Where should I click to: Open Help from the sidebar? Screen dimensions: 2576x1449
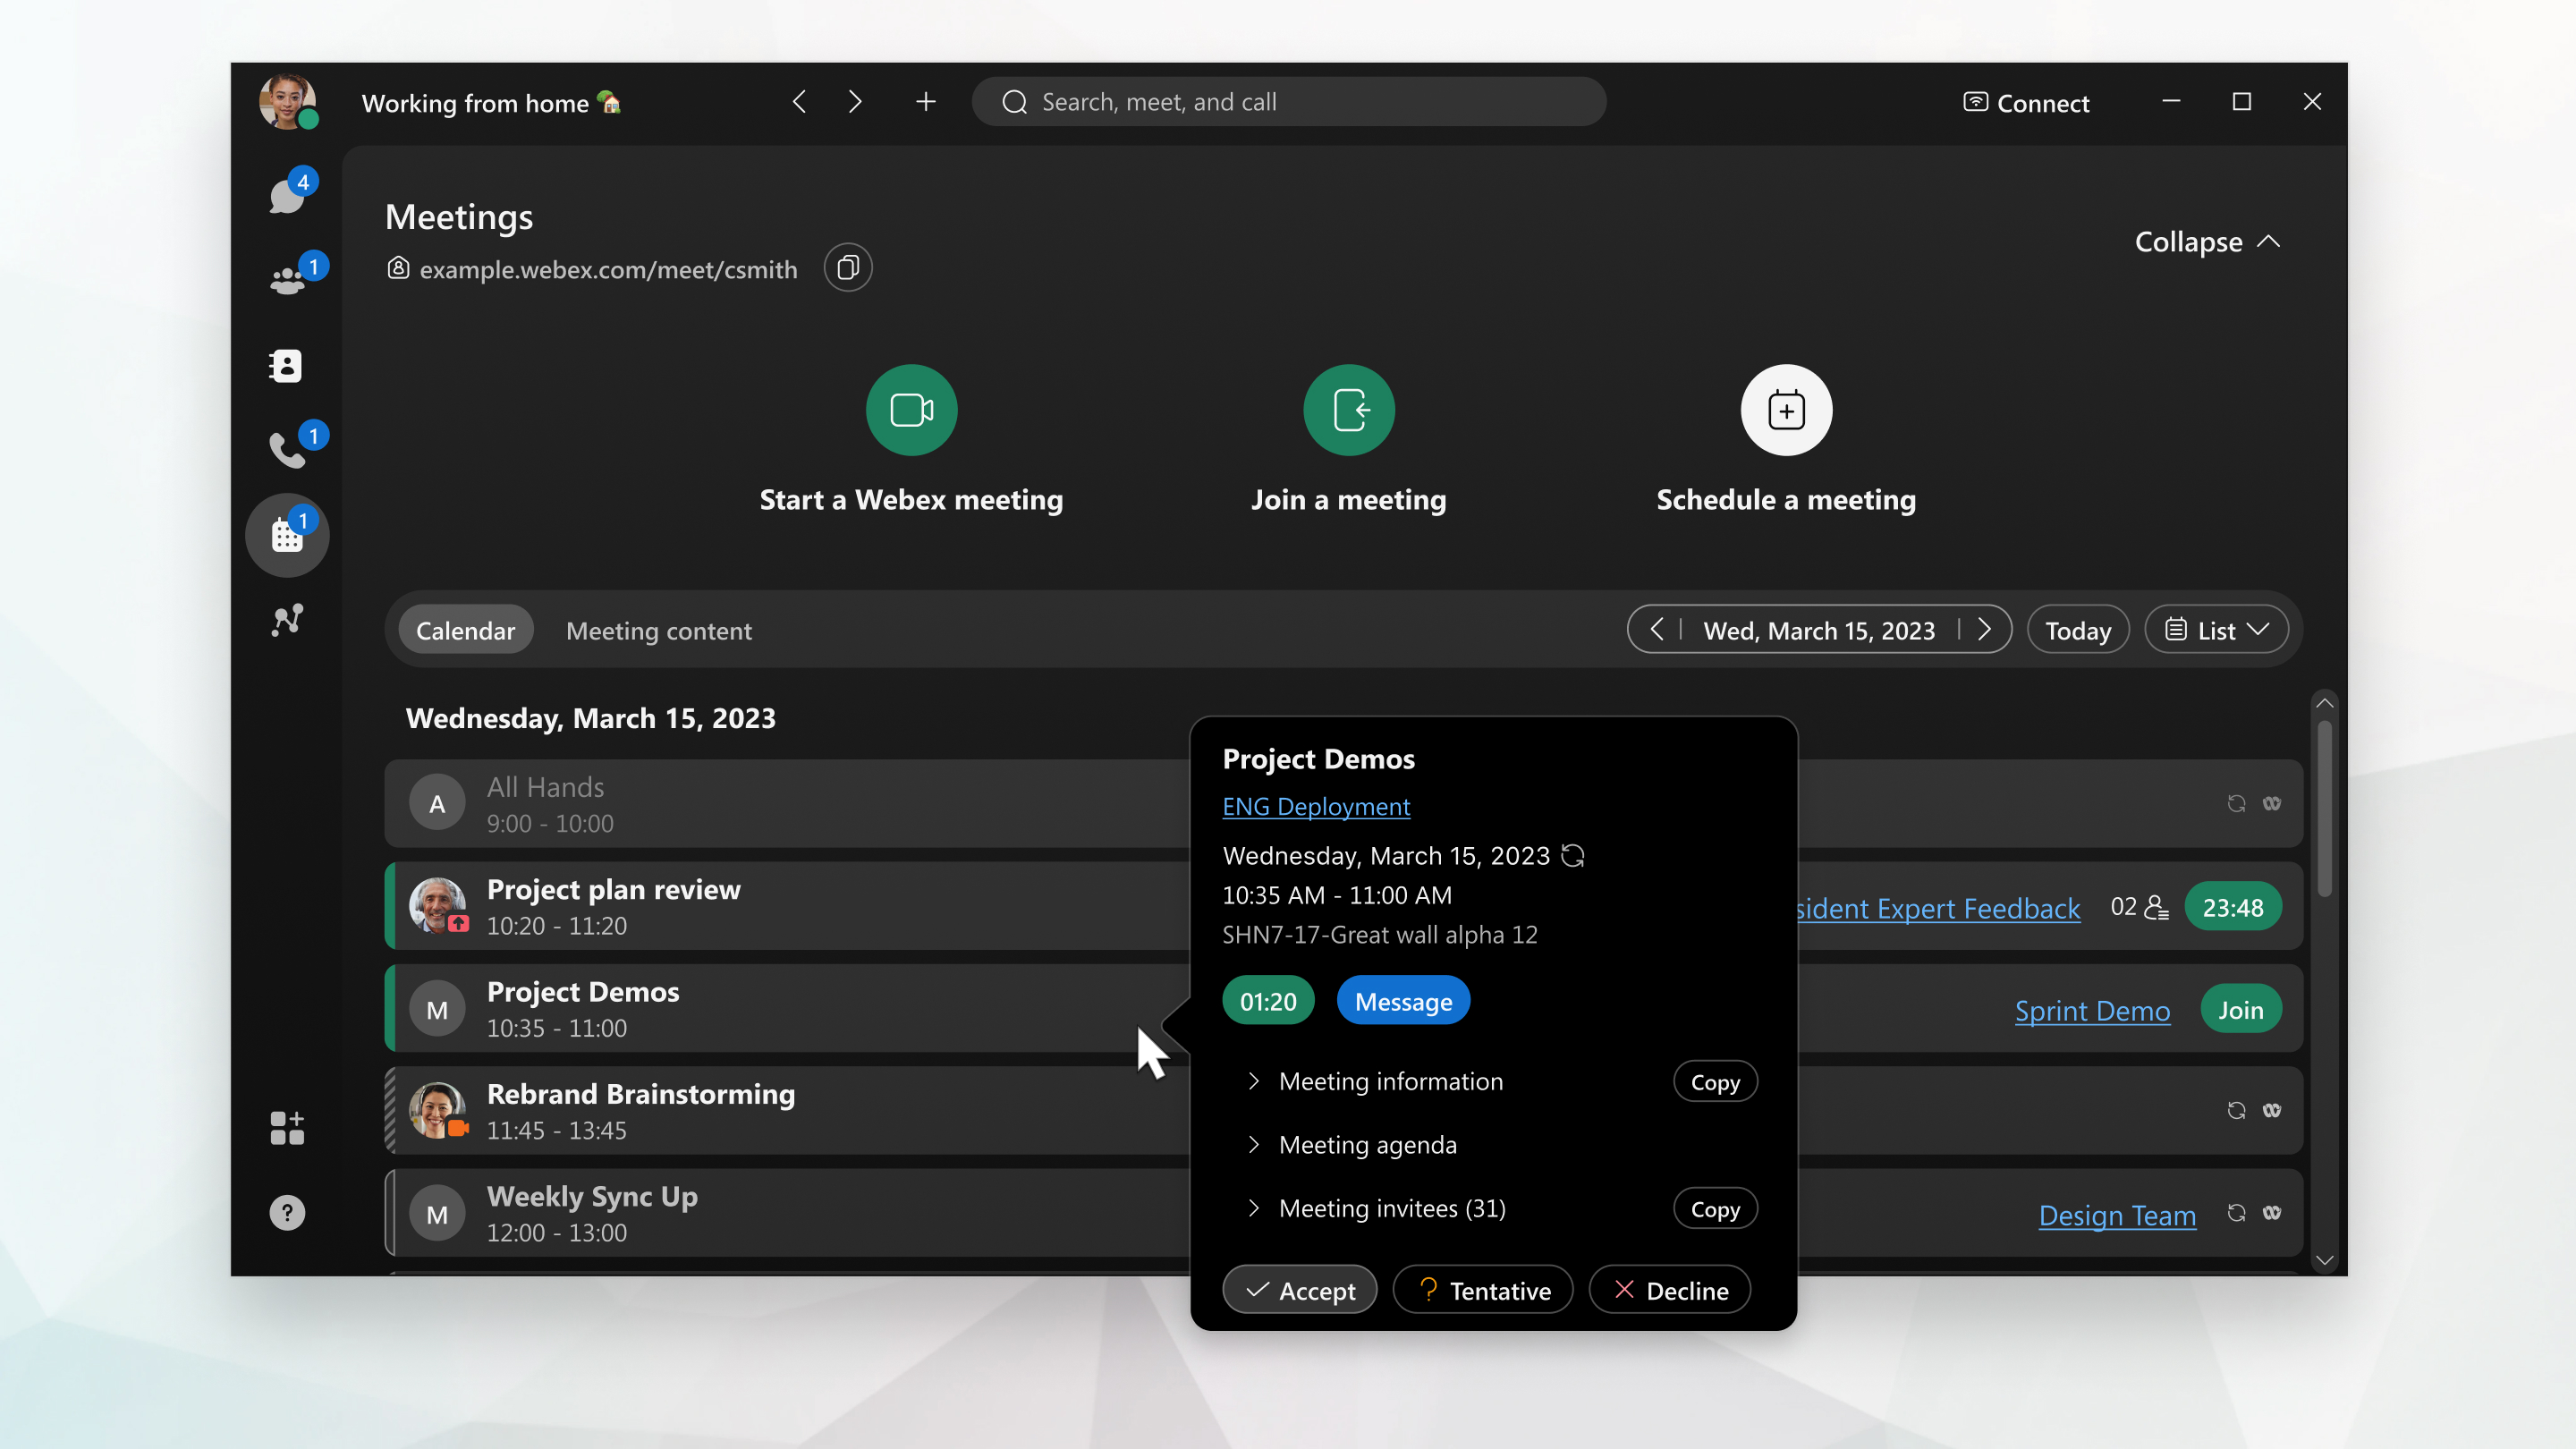pyautogui.click(x=287, y=1212)
